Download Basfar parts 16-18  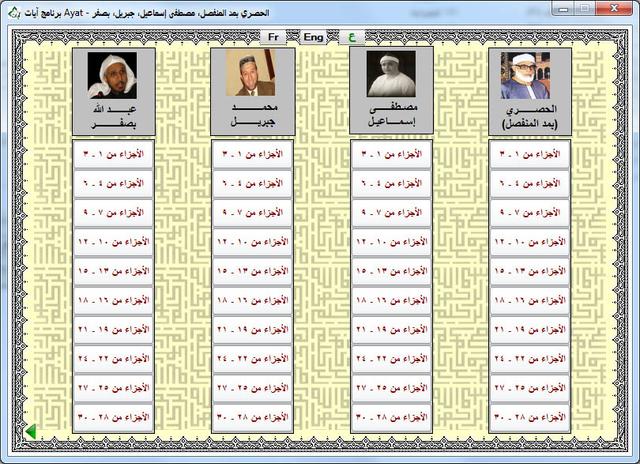pyautogui.click(x=113, y=300)
